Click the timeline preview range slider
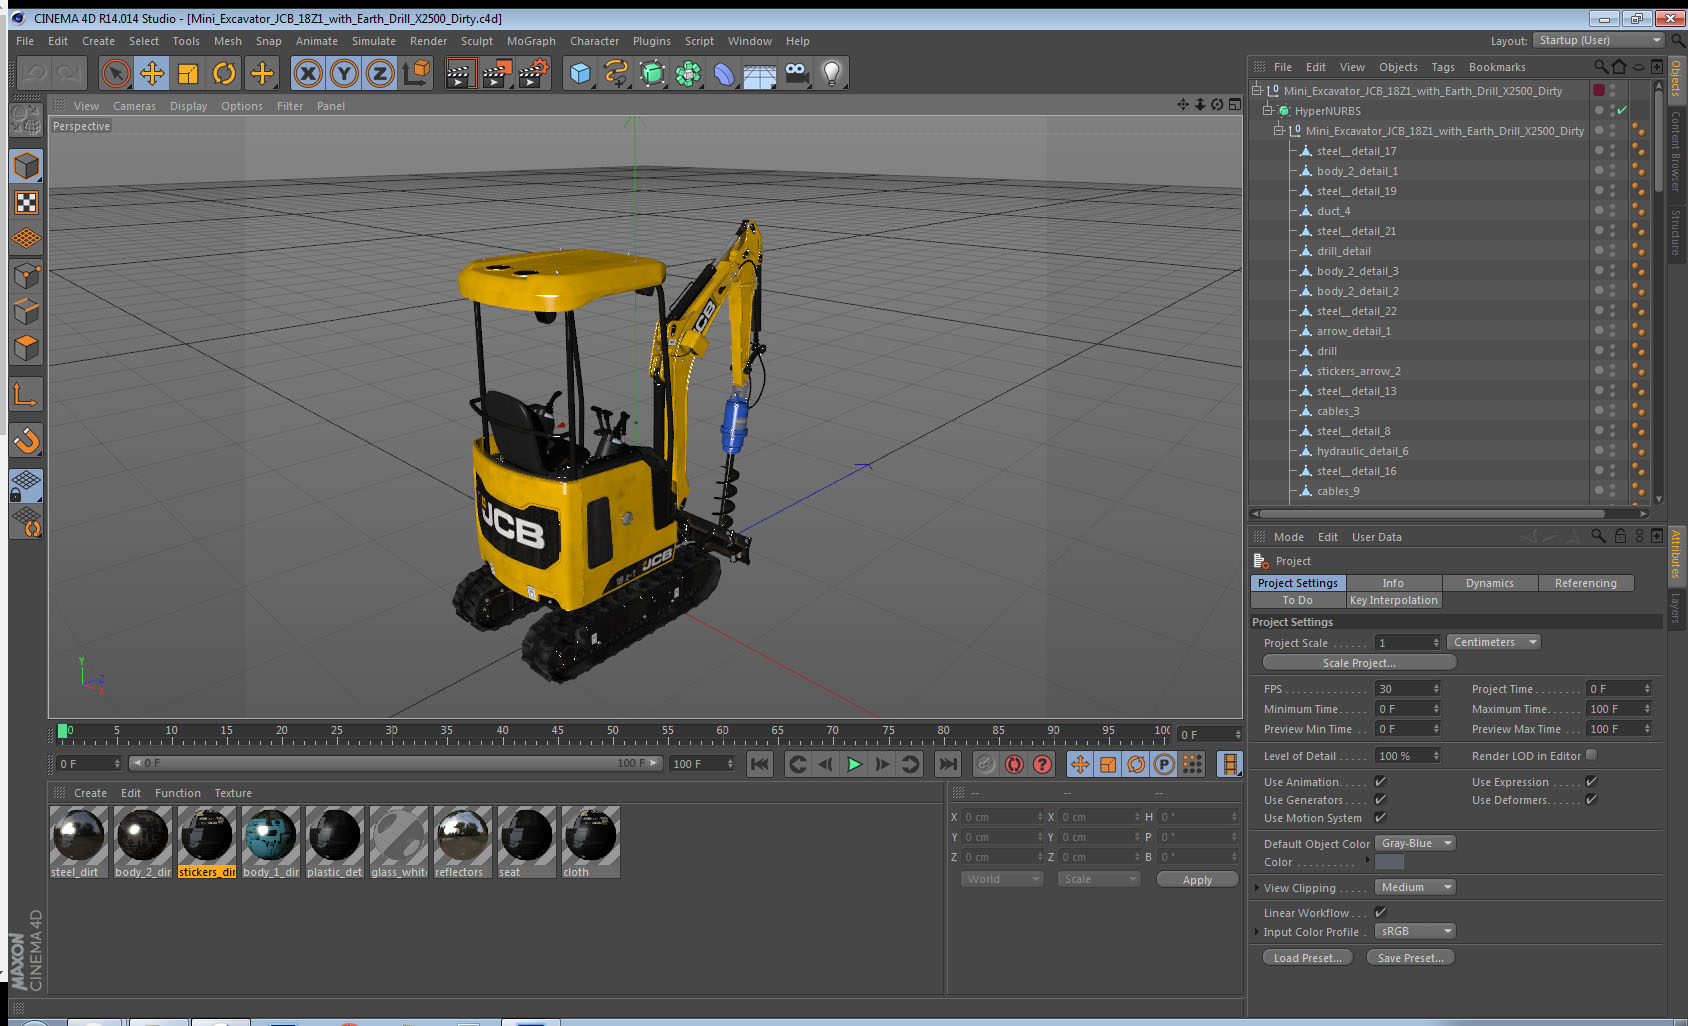Screen dimensions: 1688x1026 (x=395, y=763)
